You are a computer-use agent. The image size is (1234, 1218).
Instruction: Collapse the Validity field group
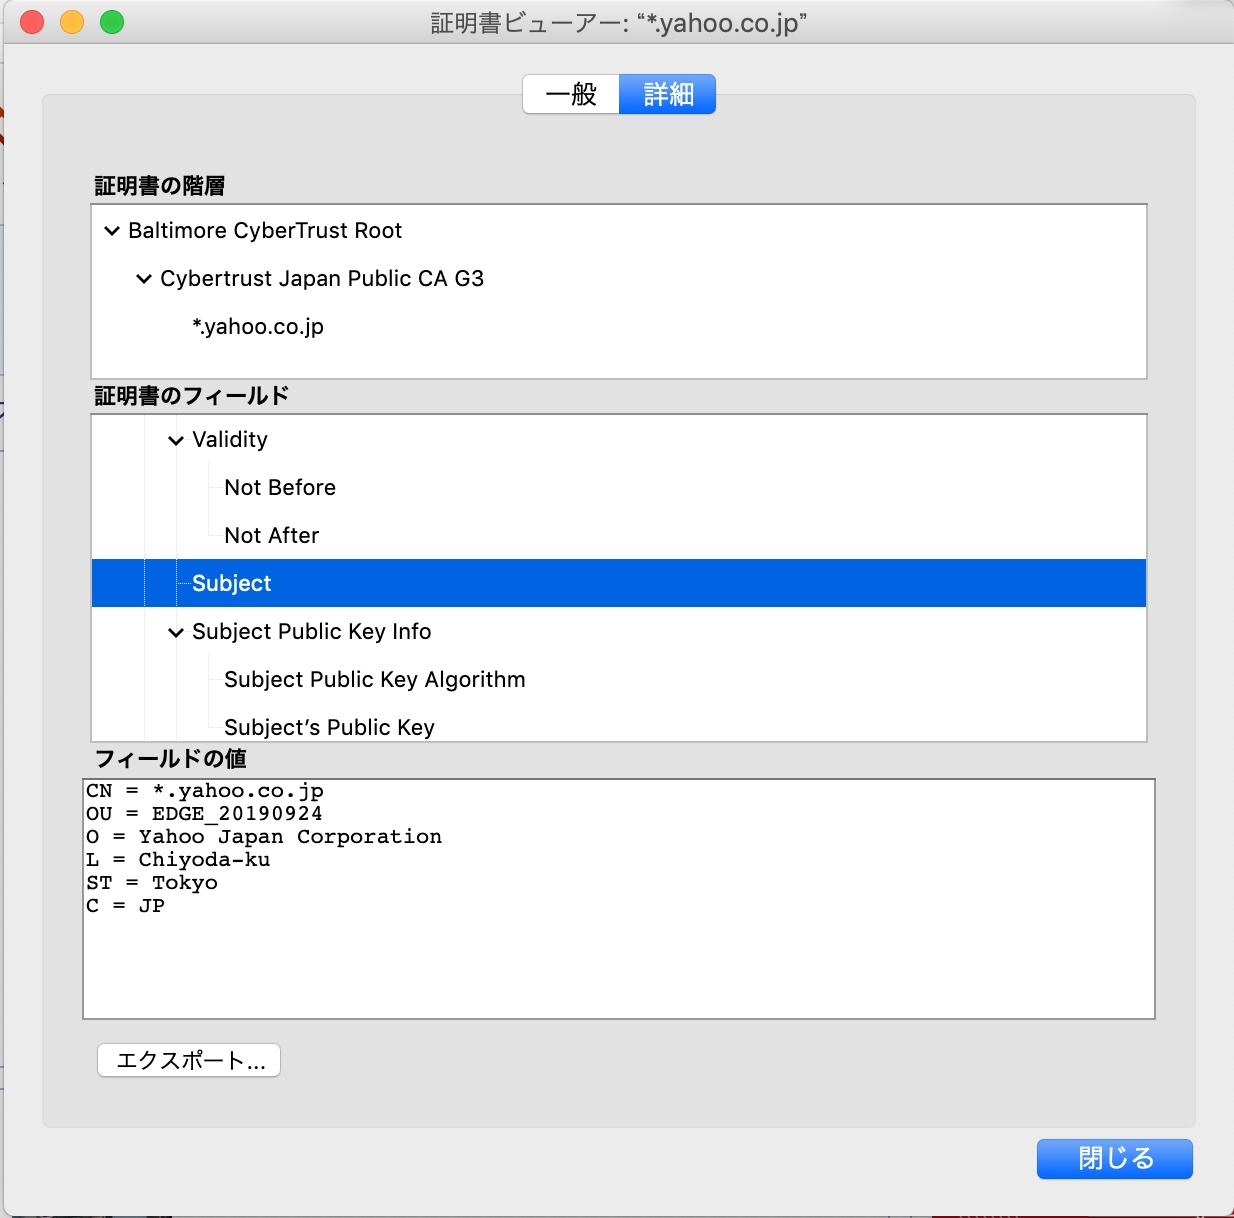point(176,440)
